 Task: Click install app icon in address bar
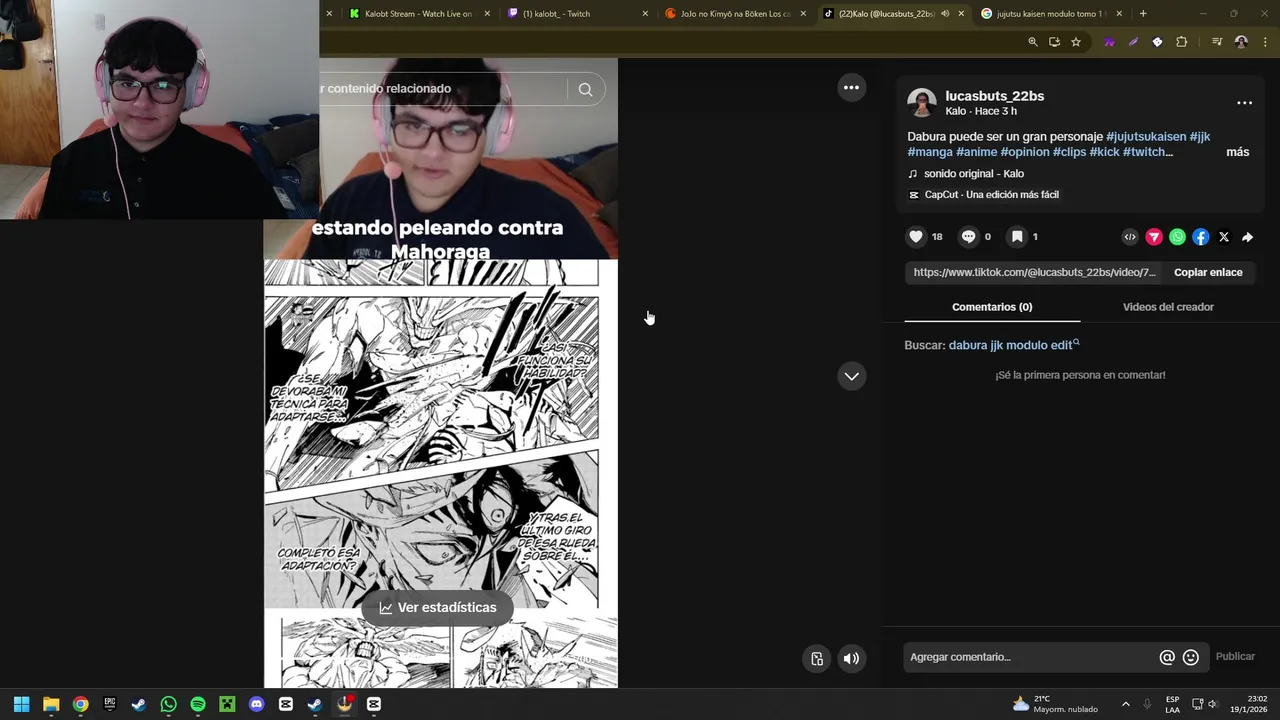click(x=1054, y=42)
